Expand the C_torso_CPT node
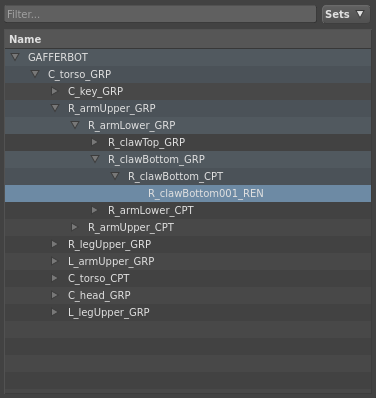376x398 pixels. (x=55, y=278)
